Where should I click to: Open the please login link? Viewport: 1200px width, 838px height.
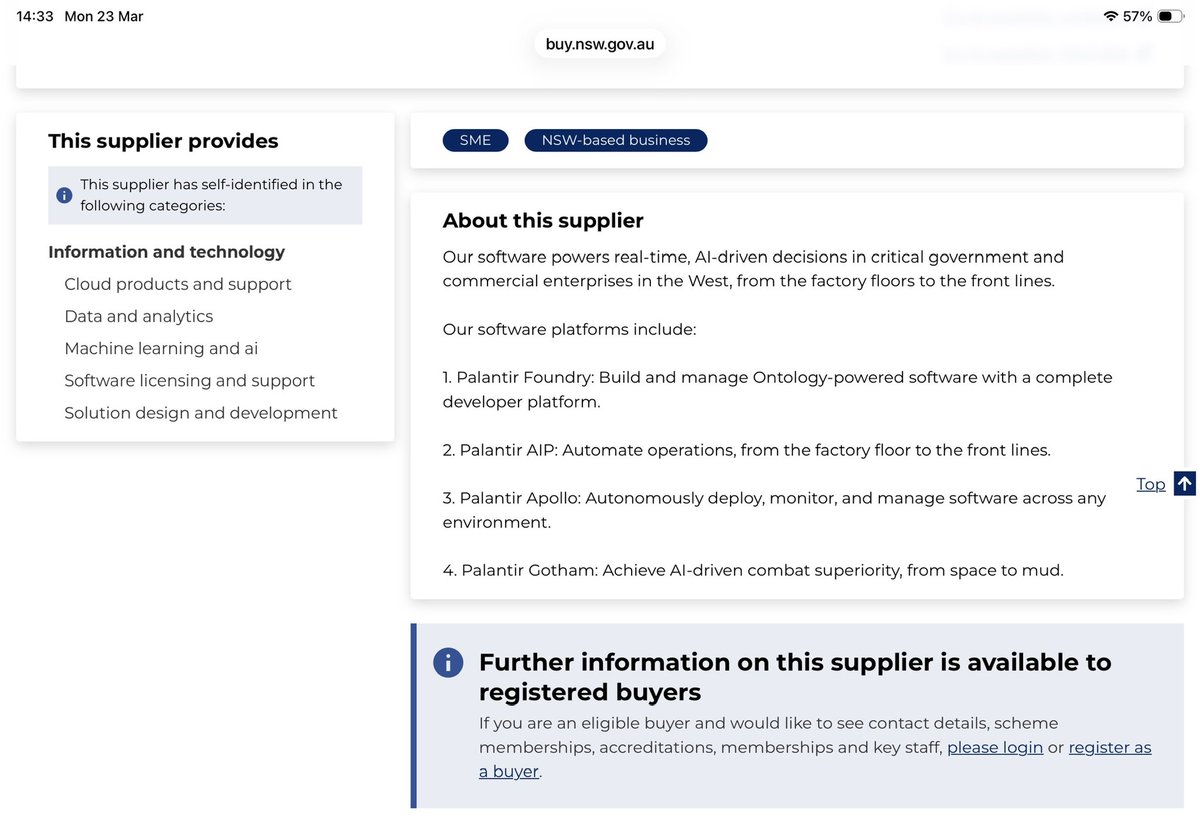[x=995, y=747]
